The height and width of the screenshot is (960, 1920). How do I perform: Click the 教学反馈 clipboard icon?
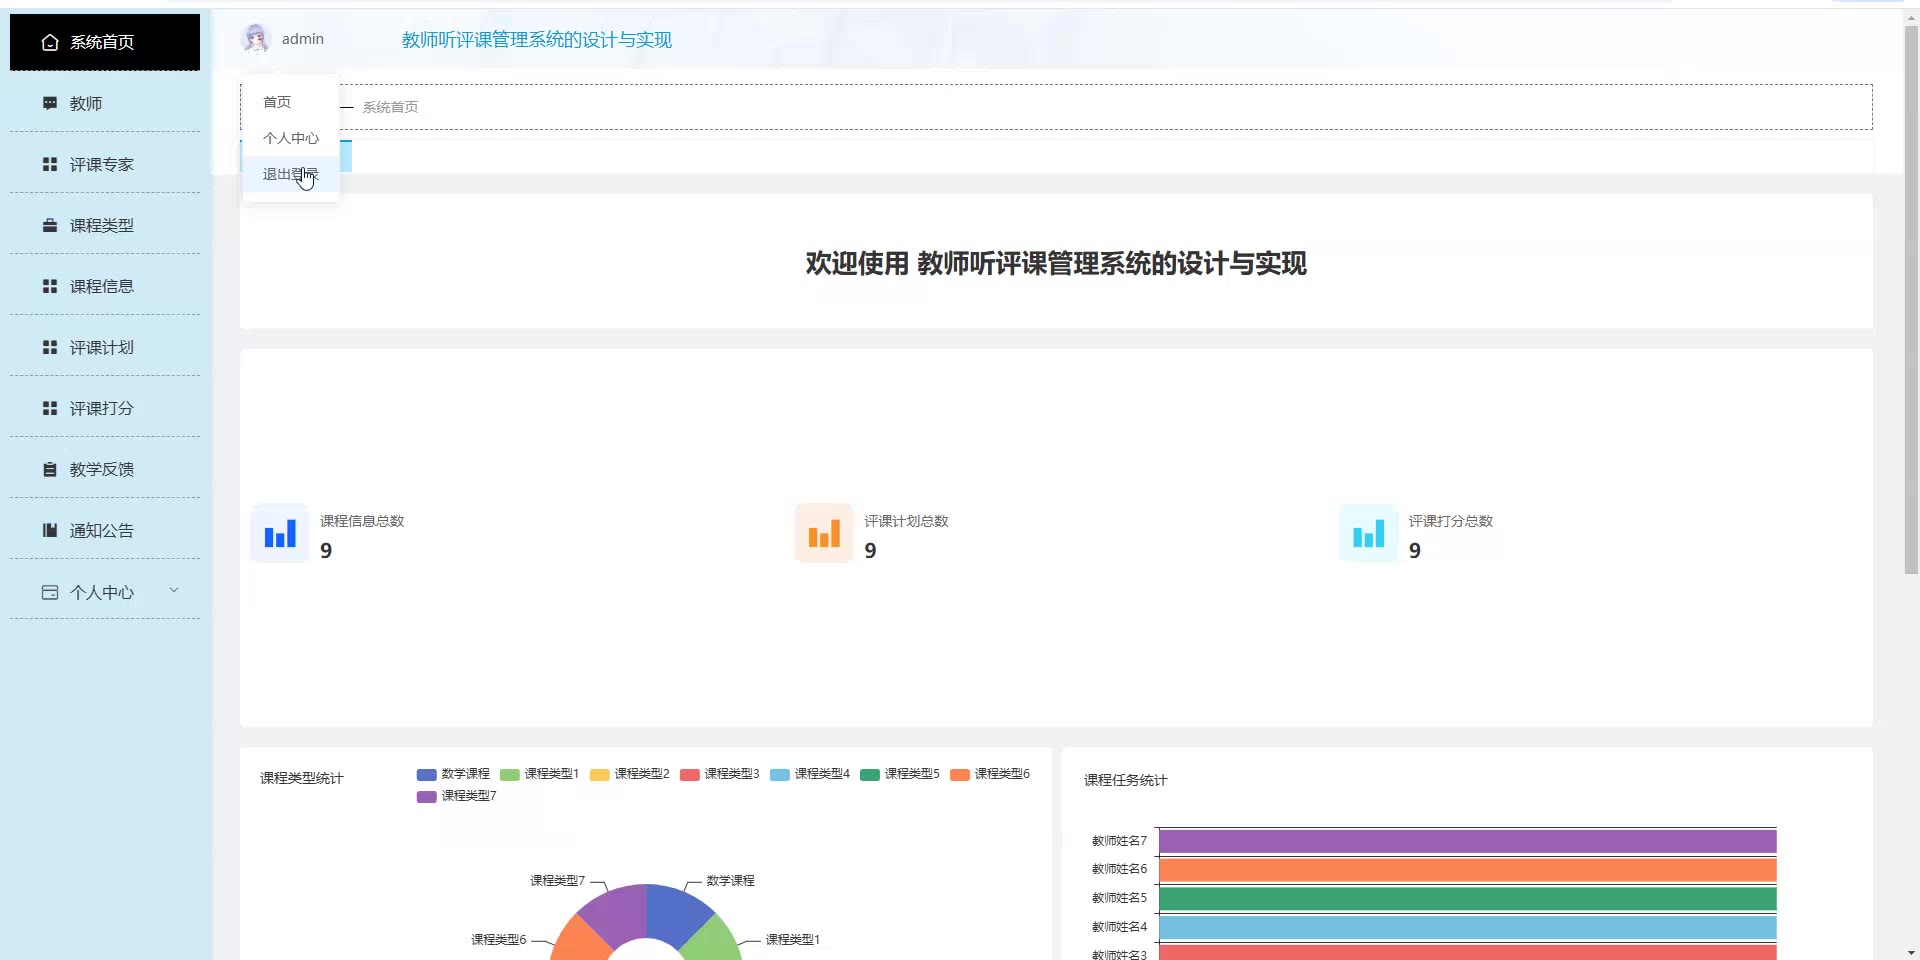pos(50,469)
